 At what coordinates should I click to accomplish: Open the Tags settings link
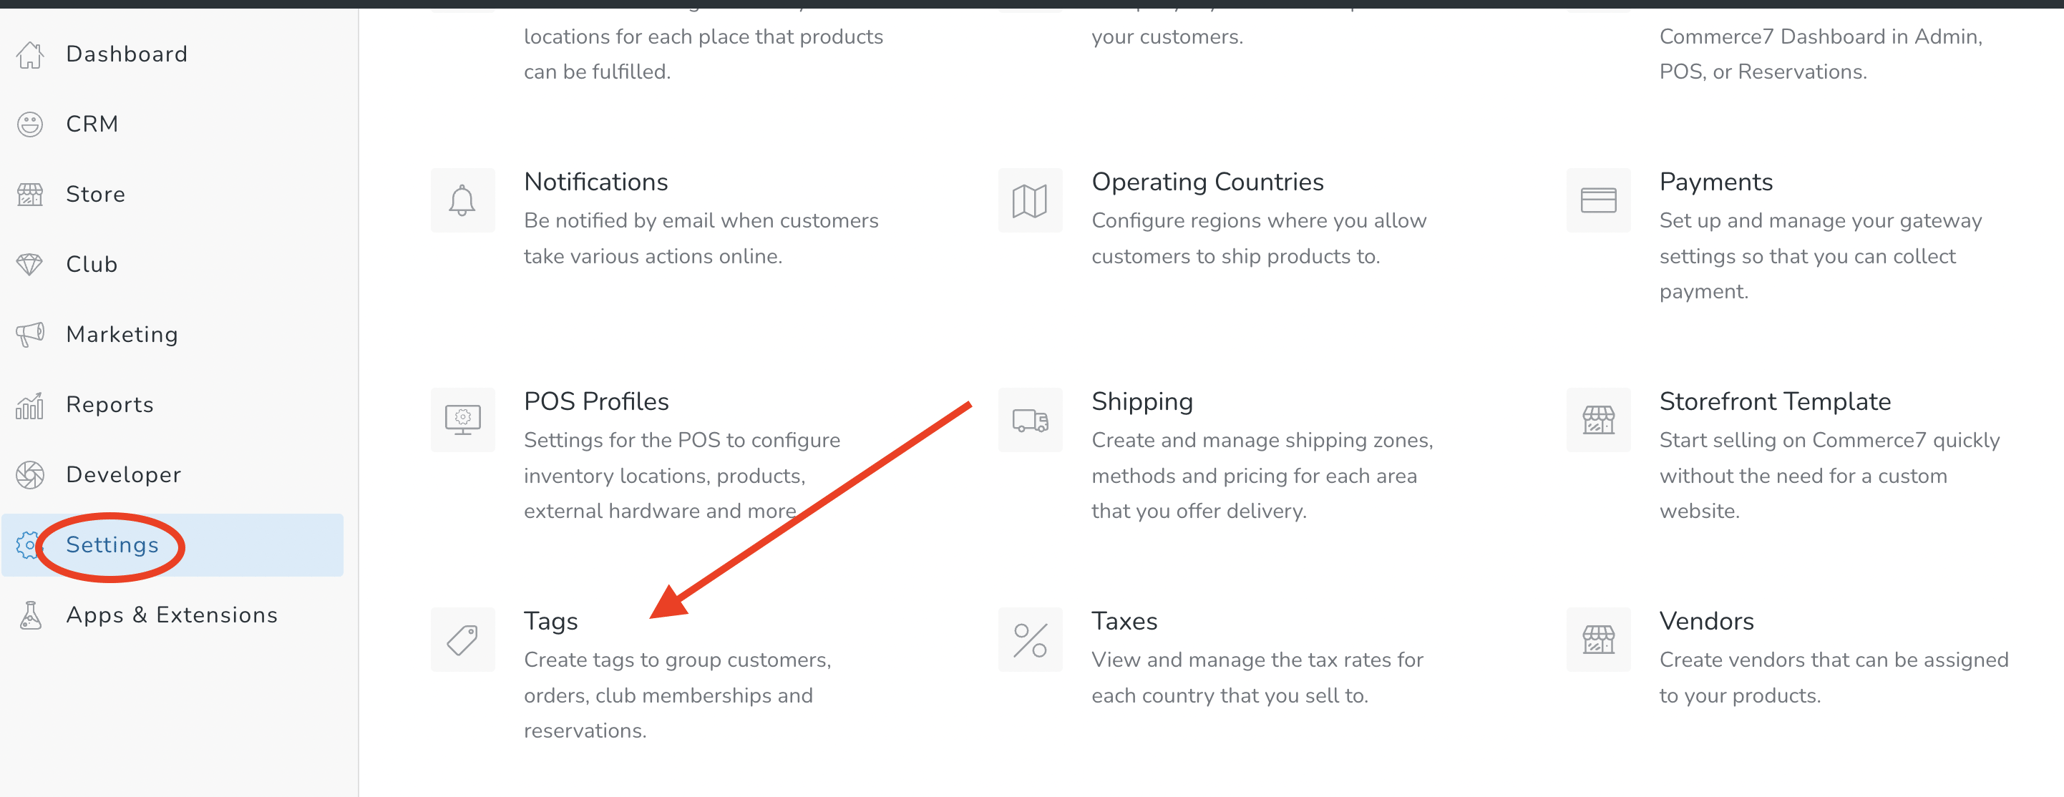[550, 620]
